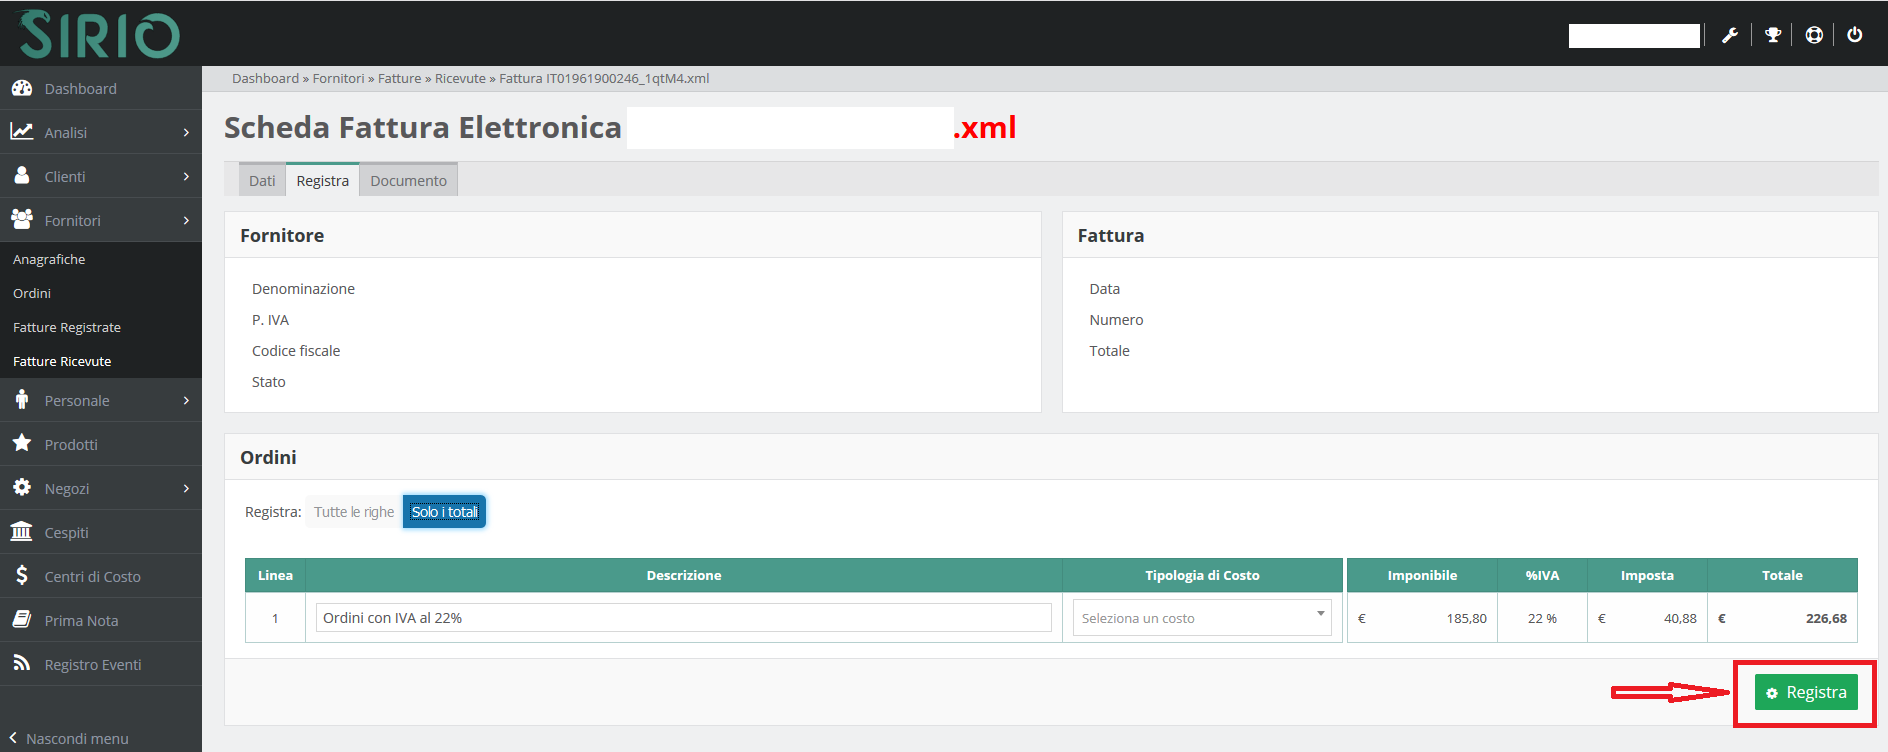Switch to the Documento tab
This screenshot has width=1888, height=752.
[408, 181]
